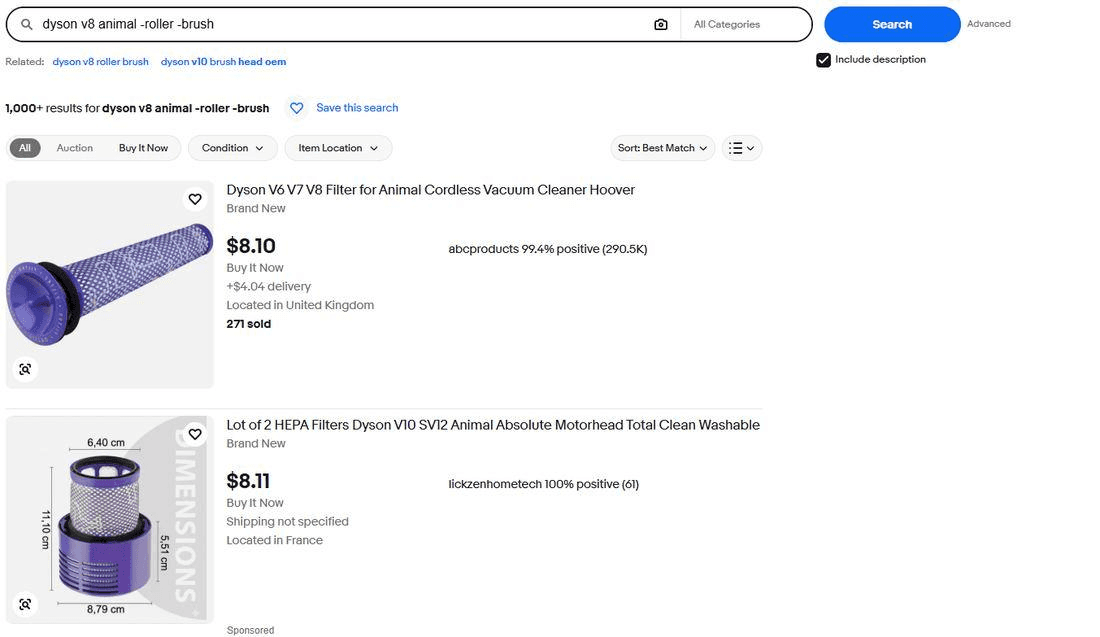The width and height of the screenshot is (1100, 637).
Task: Open the HEPA filter dimensions thumbnail
Action: tap(110, 520)
